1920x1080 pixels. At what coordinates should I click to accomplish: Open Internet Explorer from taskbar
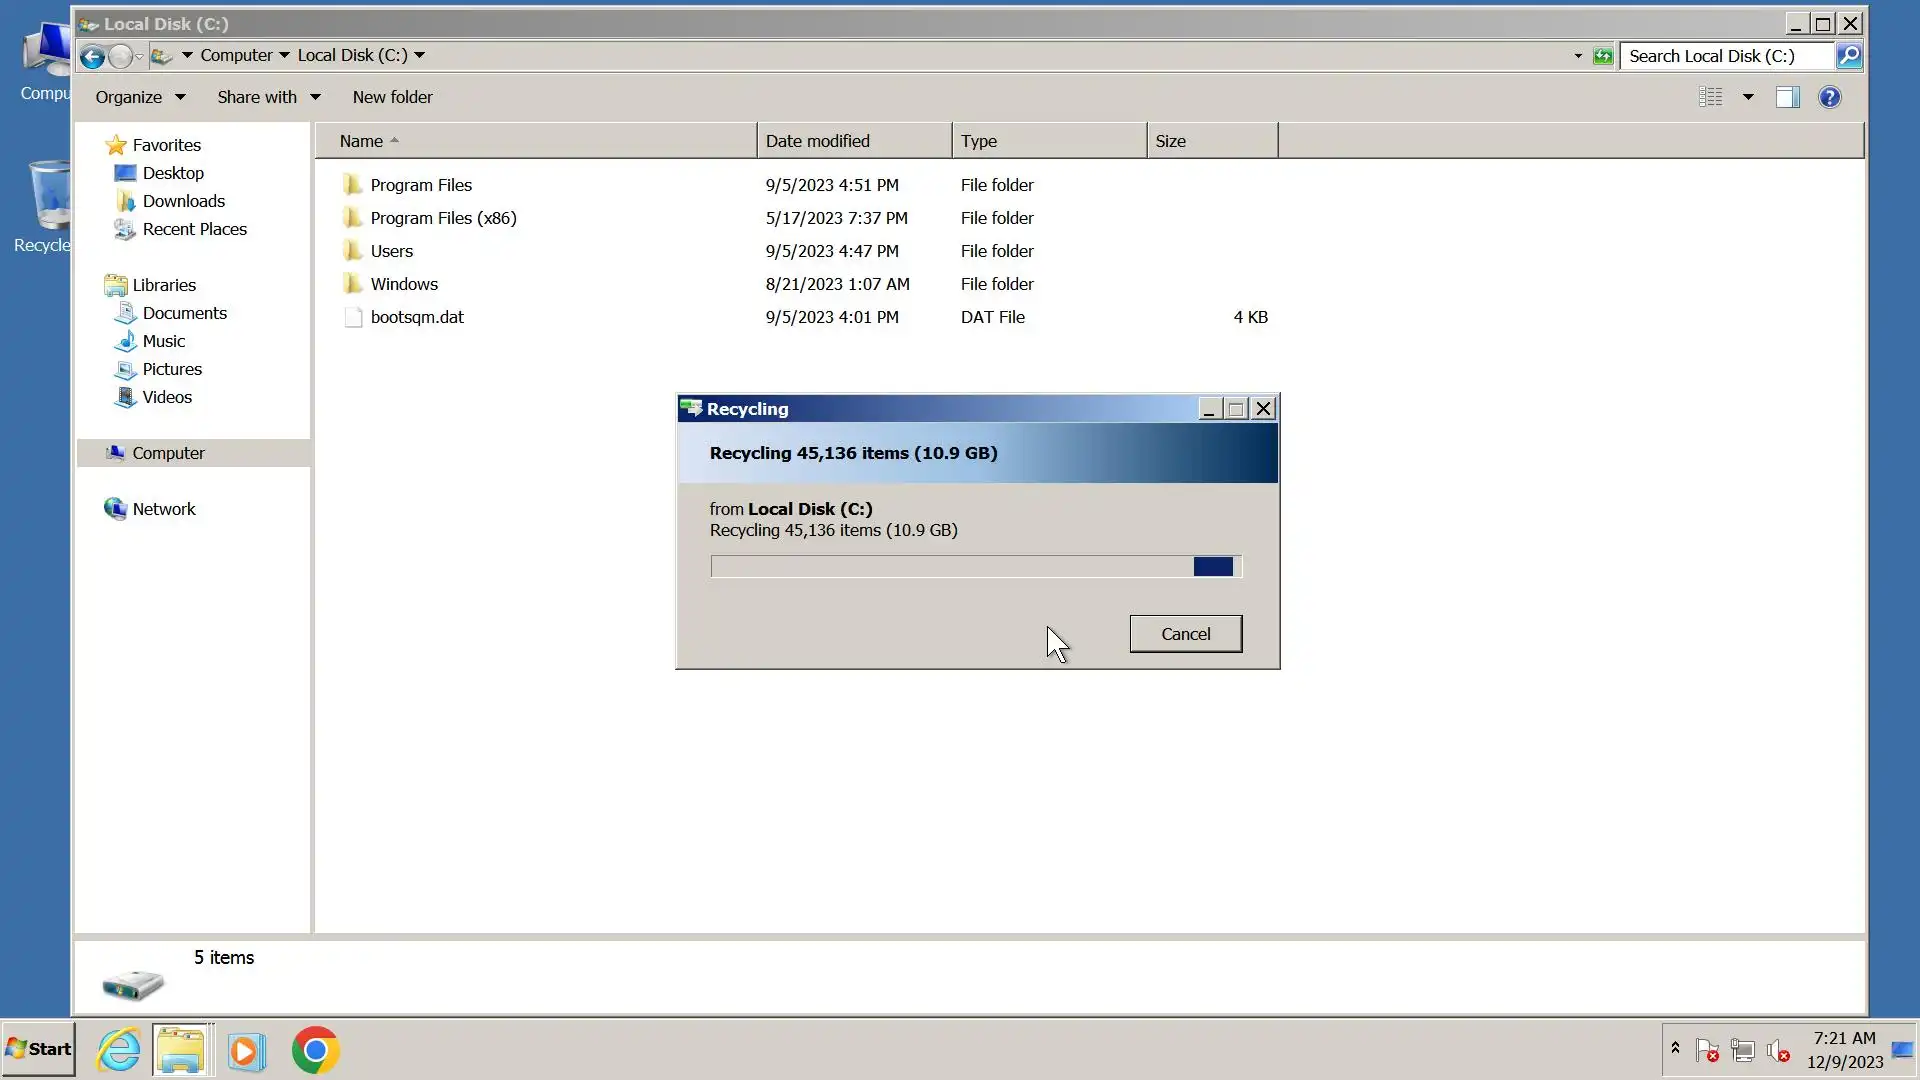pyautogui.click(x=118, y=1051)
